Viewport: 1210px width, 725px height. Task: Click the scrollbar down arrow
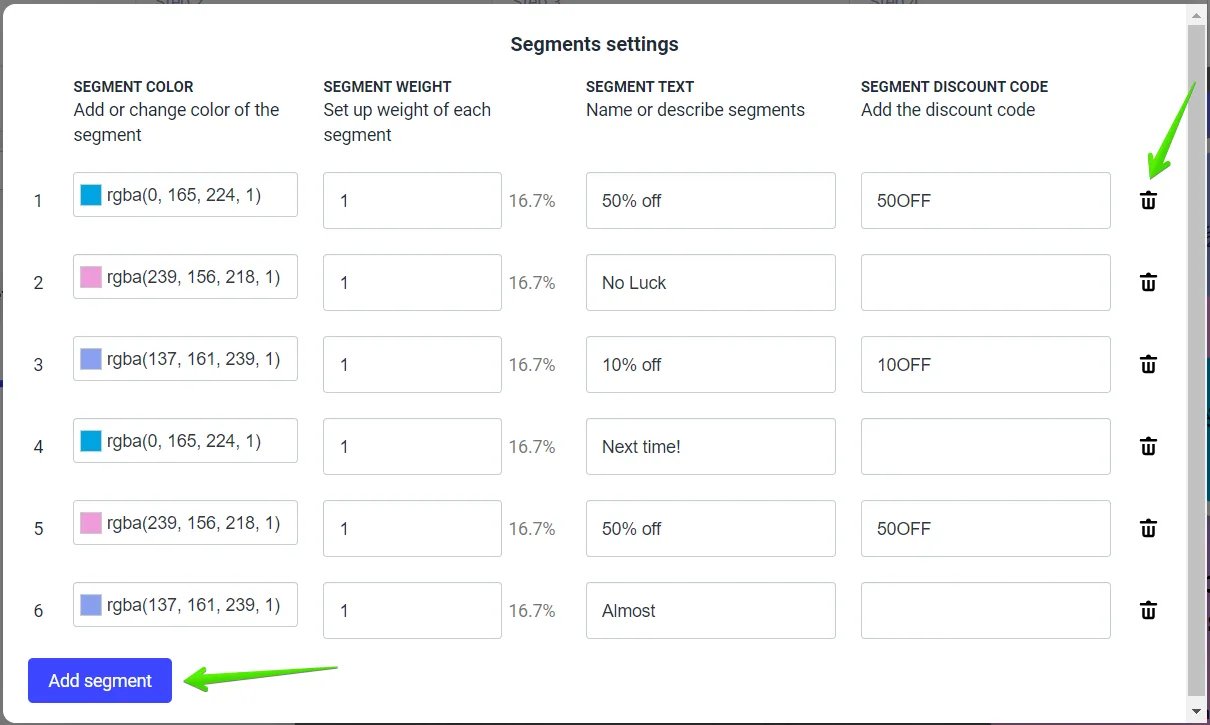click(1197, 711)
